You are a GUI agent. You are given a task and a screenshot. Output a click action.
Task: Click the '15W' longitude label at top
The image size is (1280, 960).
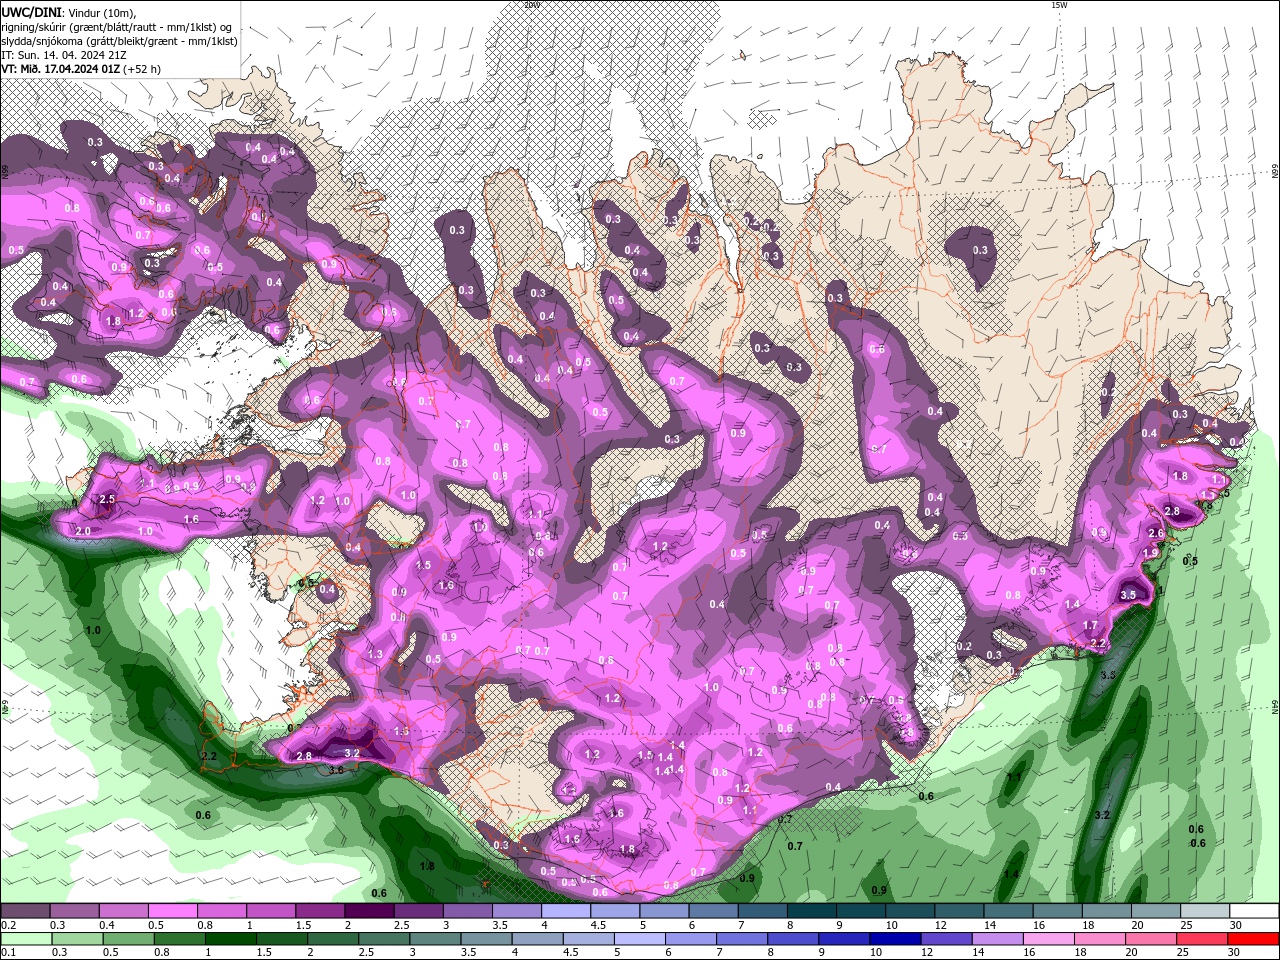(1059, 5)
